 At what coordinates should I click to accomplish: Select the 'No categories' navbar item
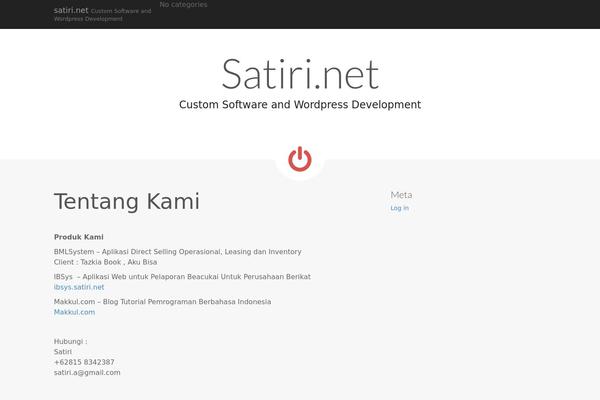(x=183, y=5)
